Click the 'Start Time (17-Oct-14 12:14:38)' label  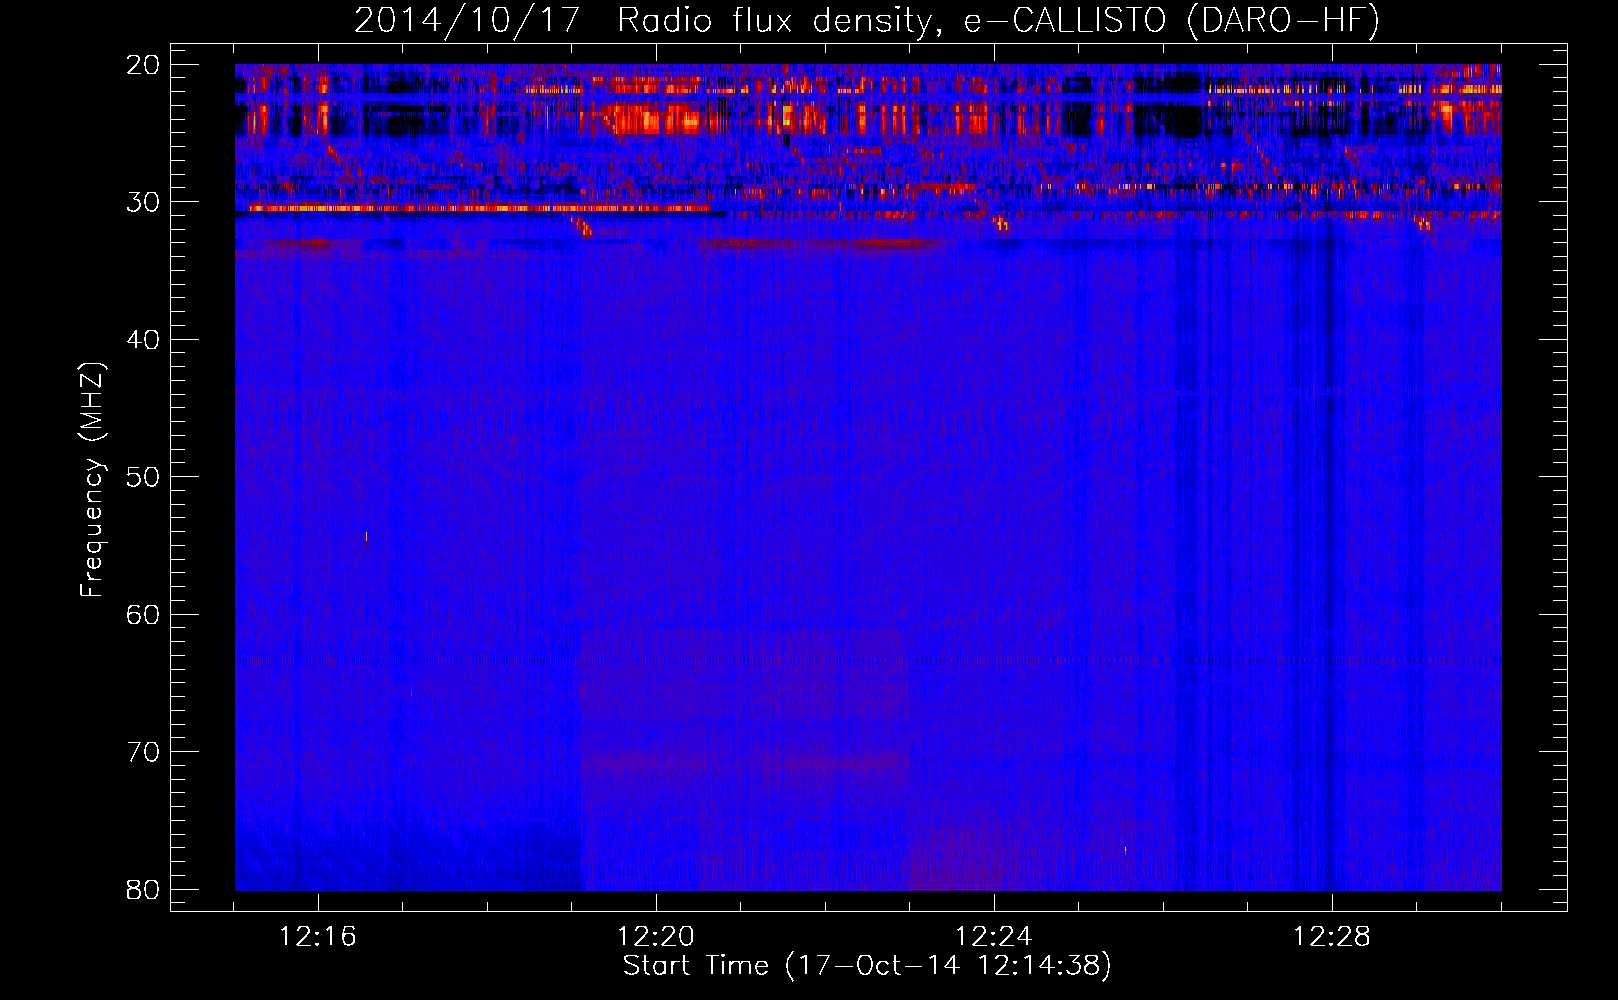pyautogui.click(x=867, y=966)
